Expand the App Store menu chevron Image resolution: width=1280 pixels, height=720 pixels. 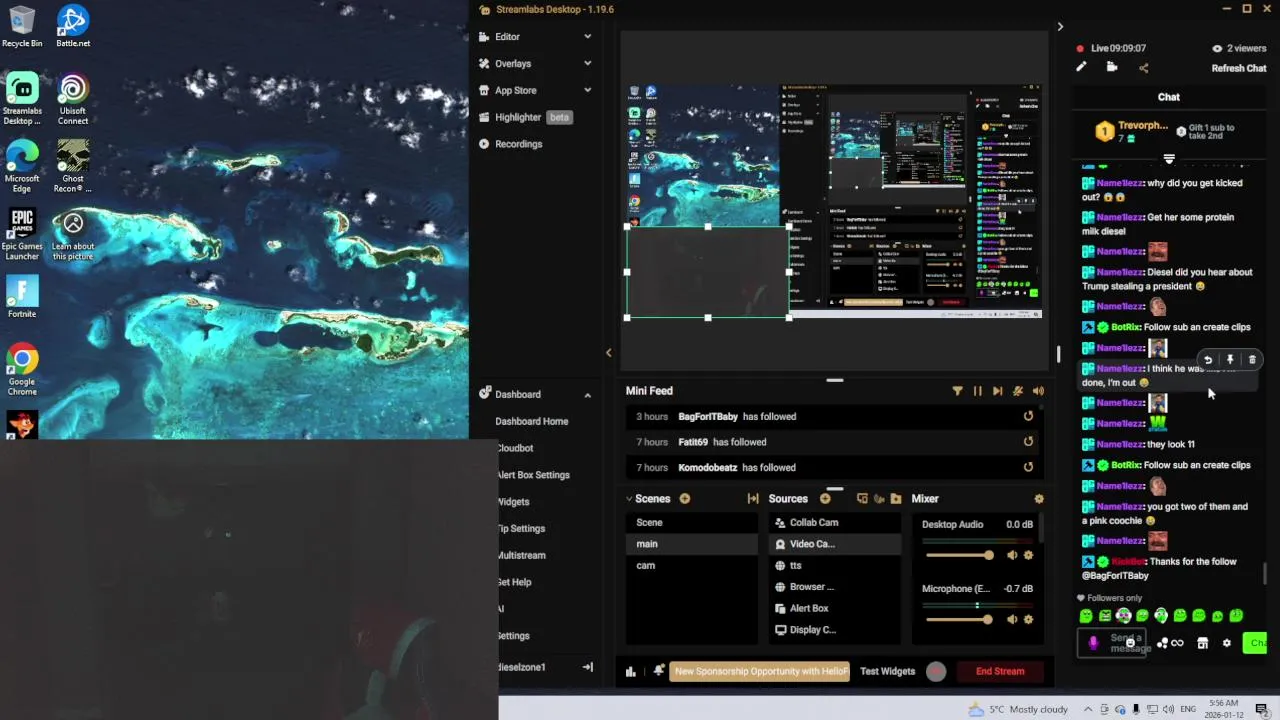click(587, 90)
